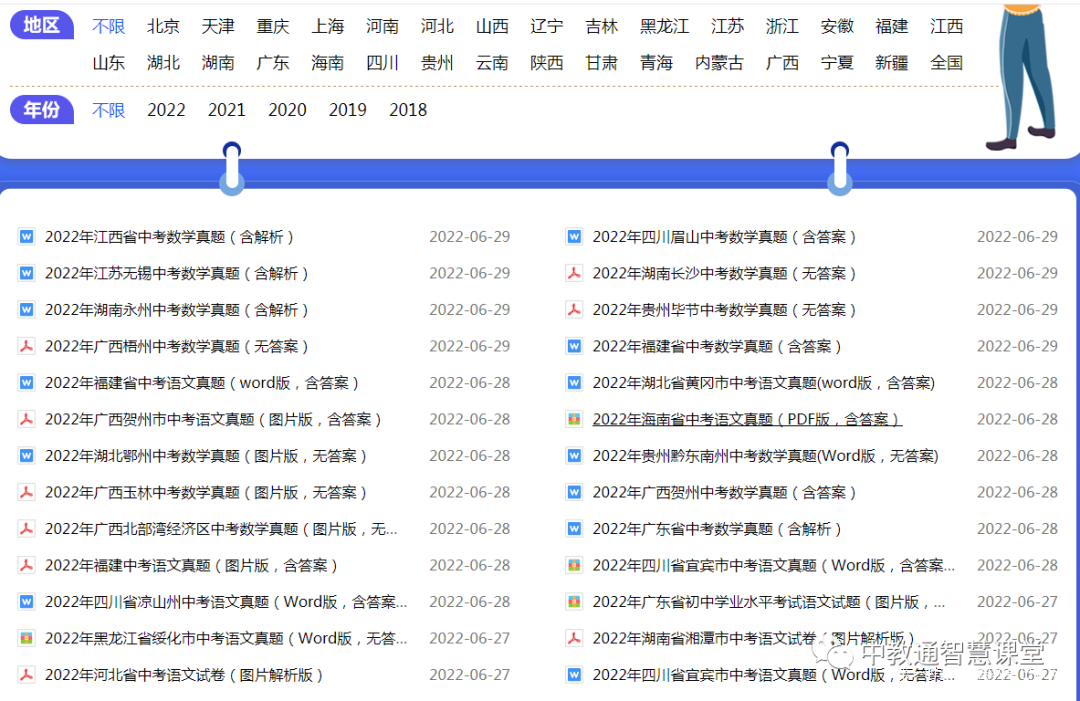Filter region by 浙江
Image resolution: width=1080 pixels, height=701 pixels.
coord(782,26)
